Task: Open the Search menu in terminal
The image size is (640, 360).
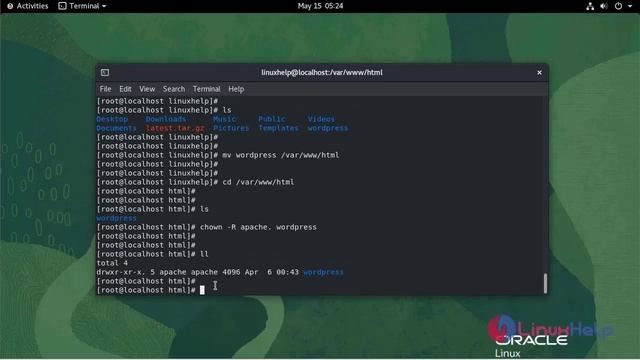Action: pos(174,89)
